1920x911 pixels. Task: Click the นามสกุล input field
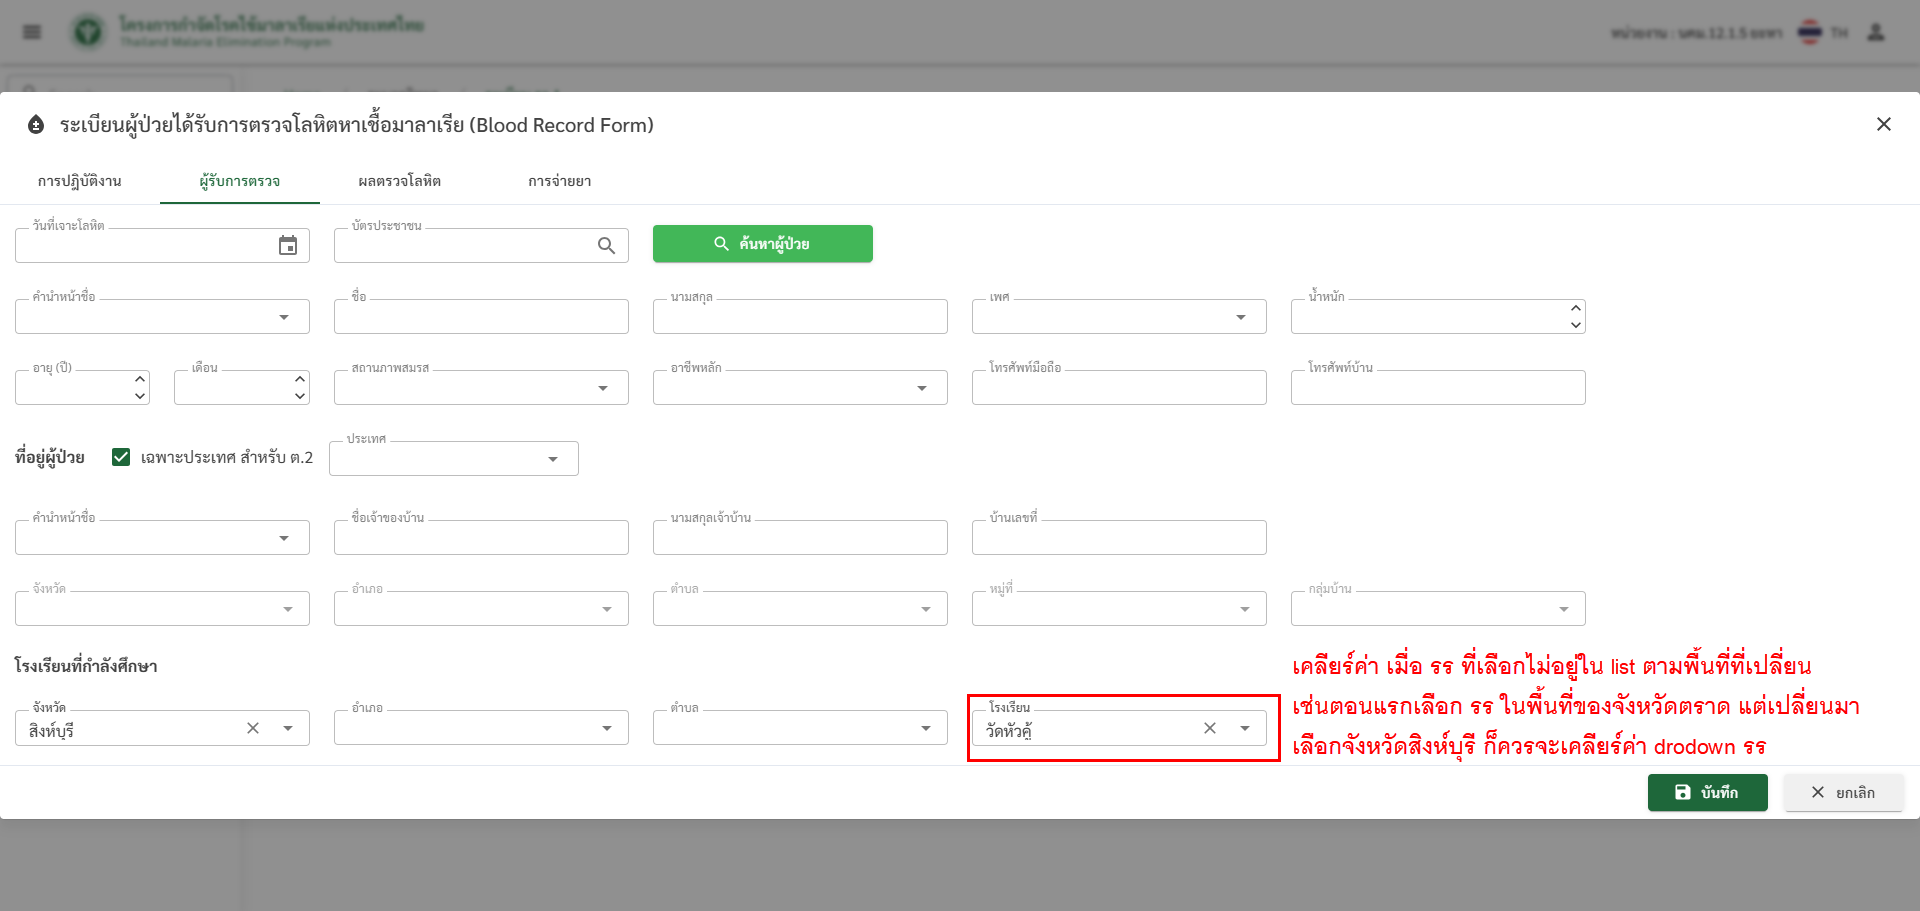(x=799, y=318)
